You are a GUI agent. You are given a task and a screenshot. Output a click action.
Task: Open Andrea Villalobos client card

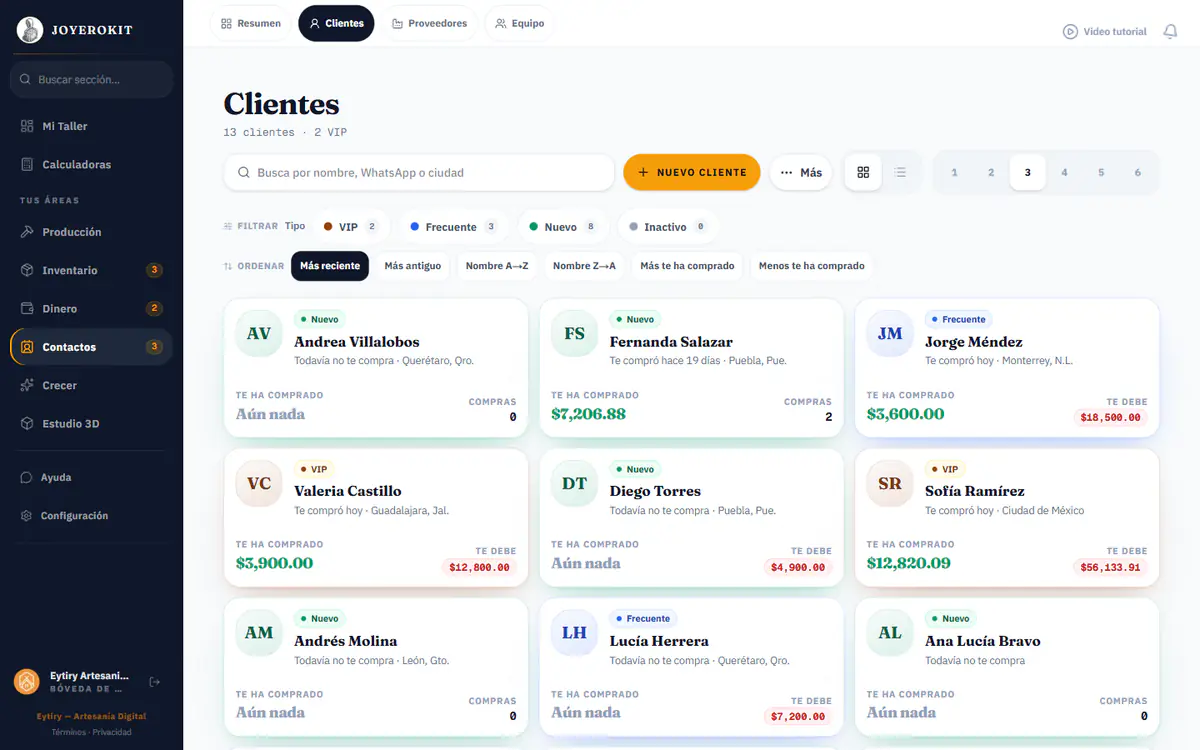376,367
